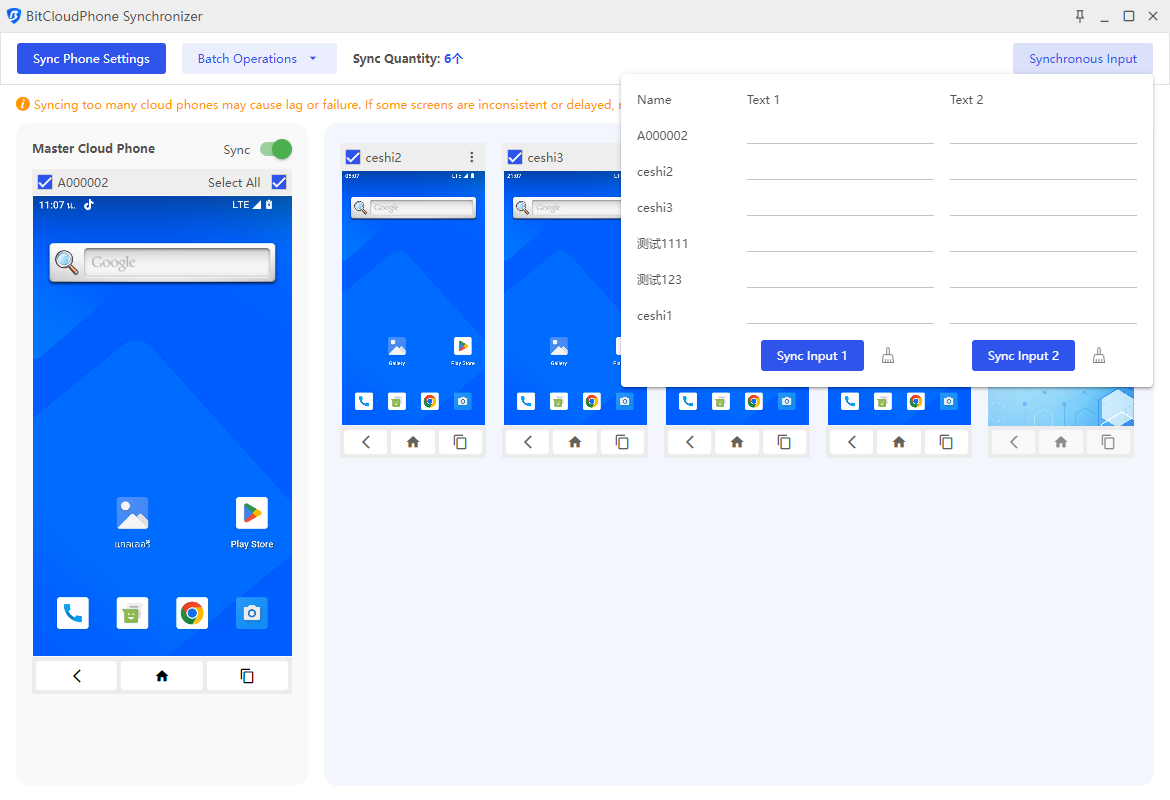The image size is (1170, 800).
Task: Open recent apps on master phone
Action: (247, 676)
